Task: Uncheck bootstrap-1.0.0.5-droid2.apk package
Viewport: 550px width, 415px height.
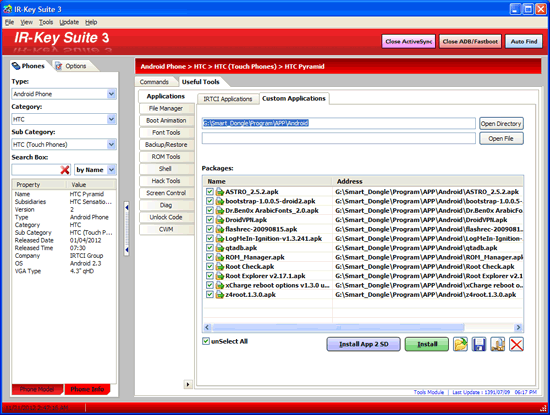Action: pyautogui.click(x=210, y=201)
